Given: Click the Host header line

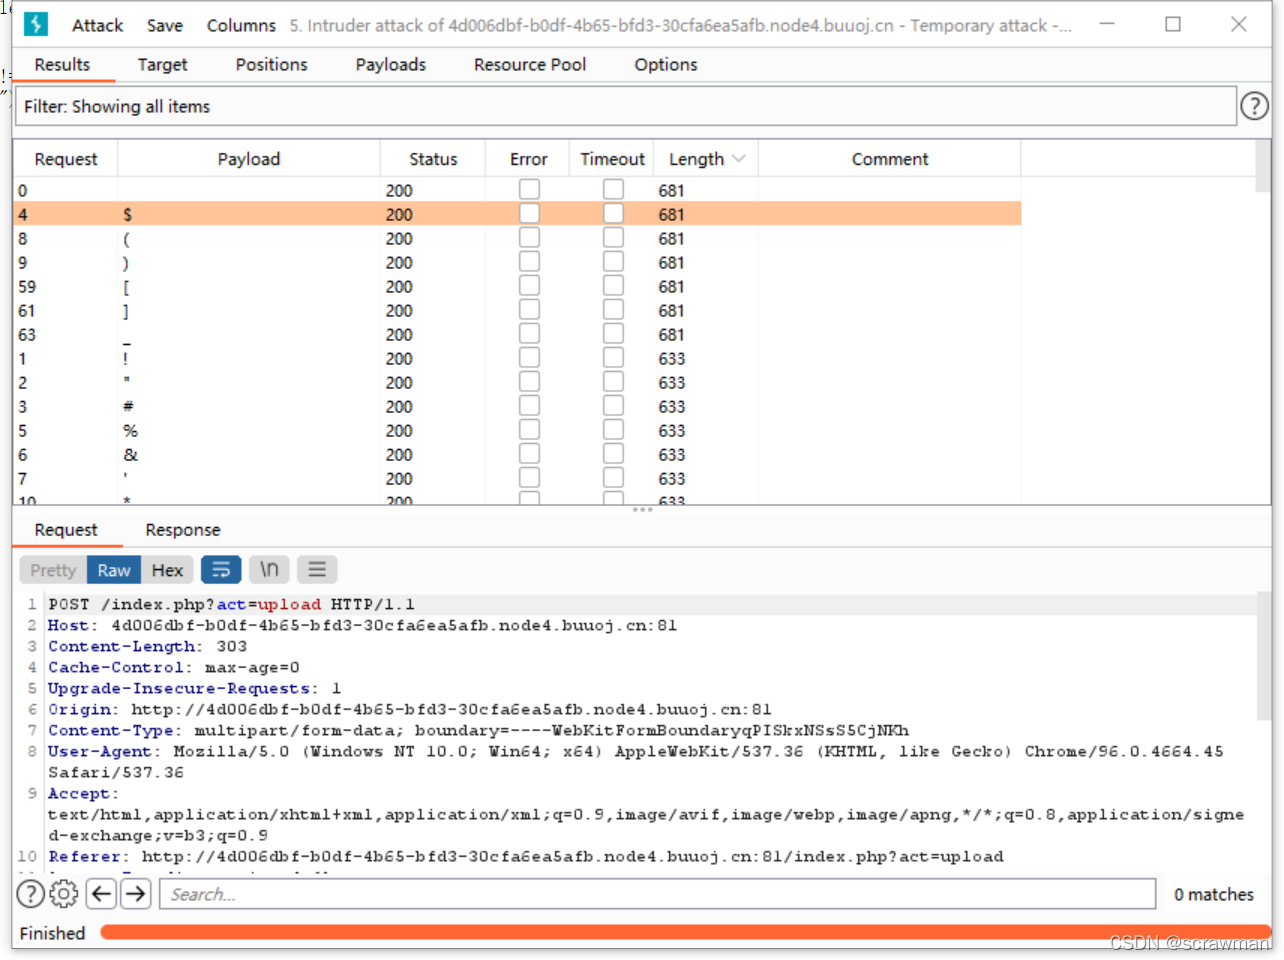Looking at the screenshot, I should pos(362,625).
